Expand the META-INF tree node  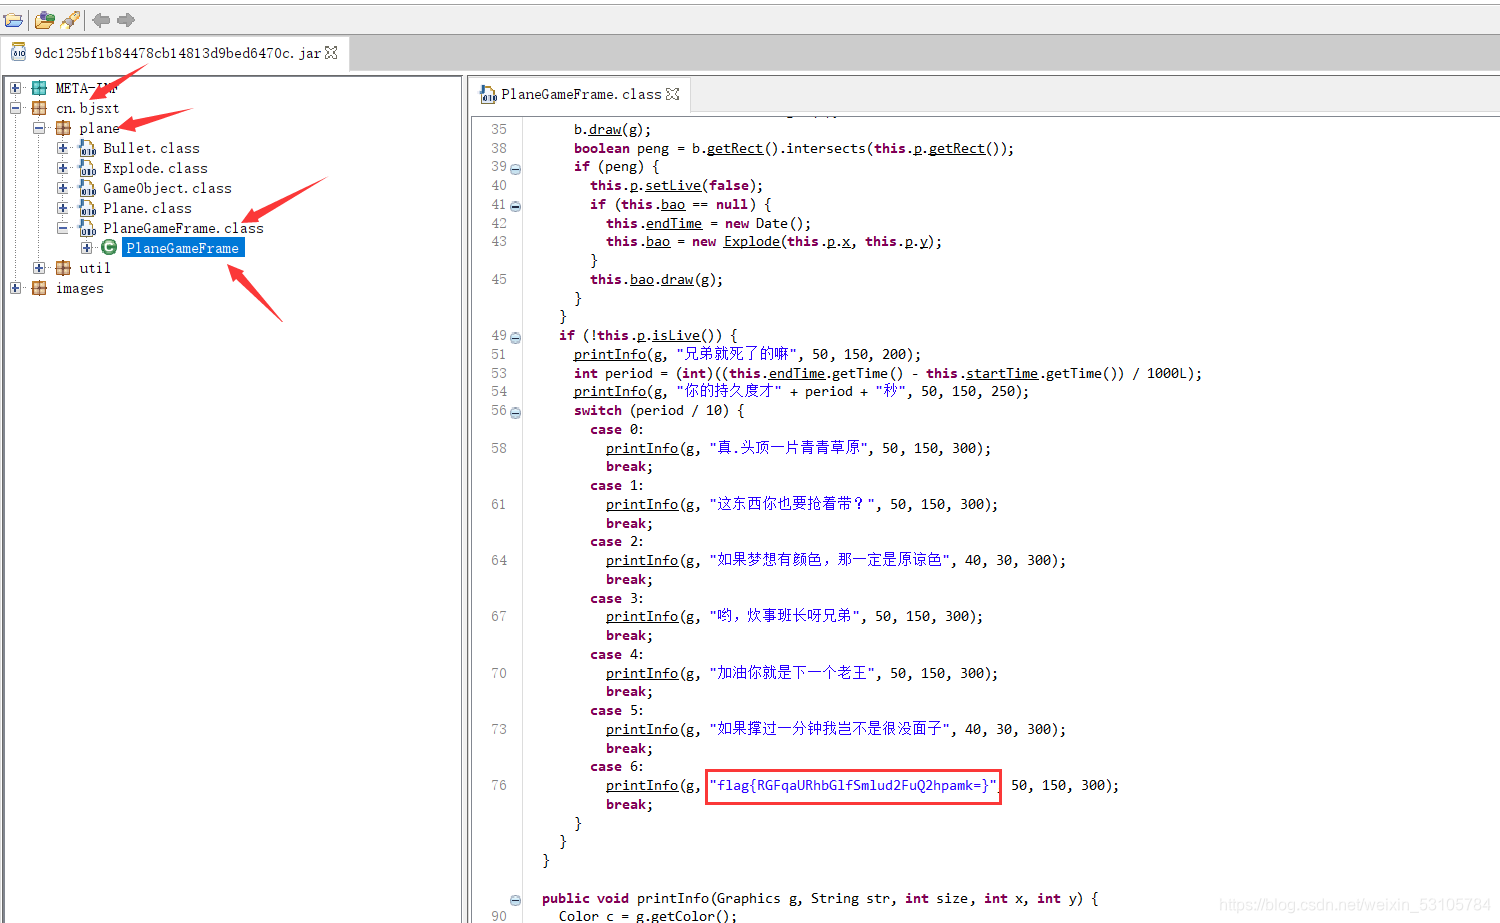[15, 88]
